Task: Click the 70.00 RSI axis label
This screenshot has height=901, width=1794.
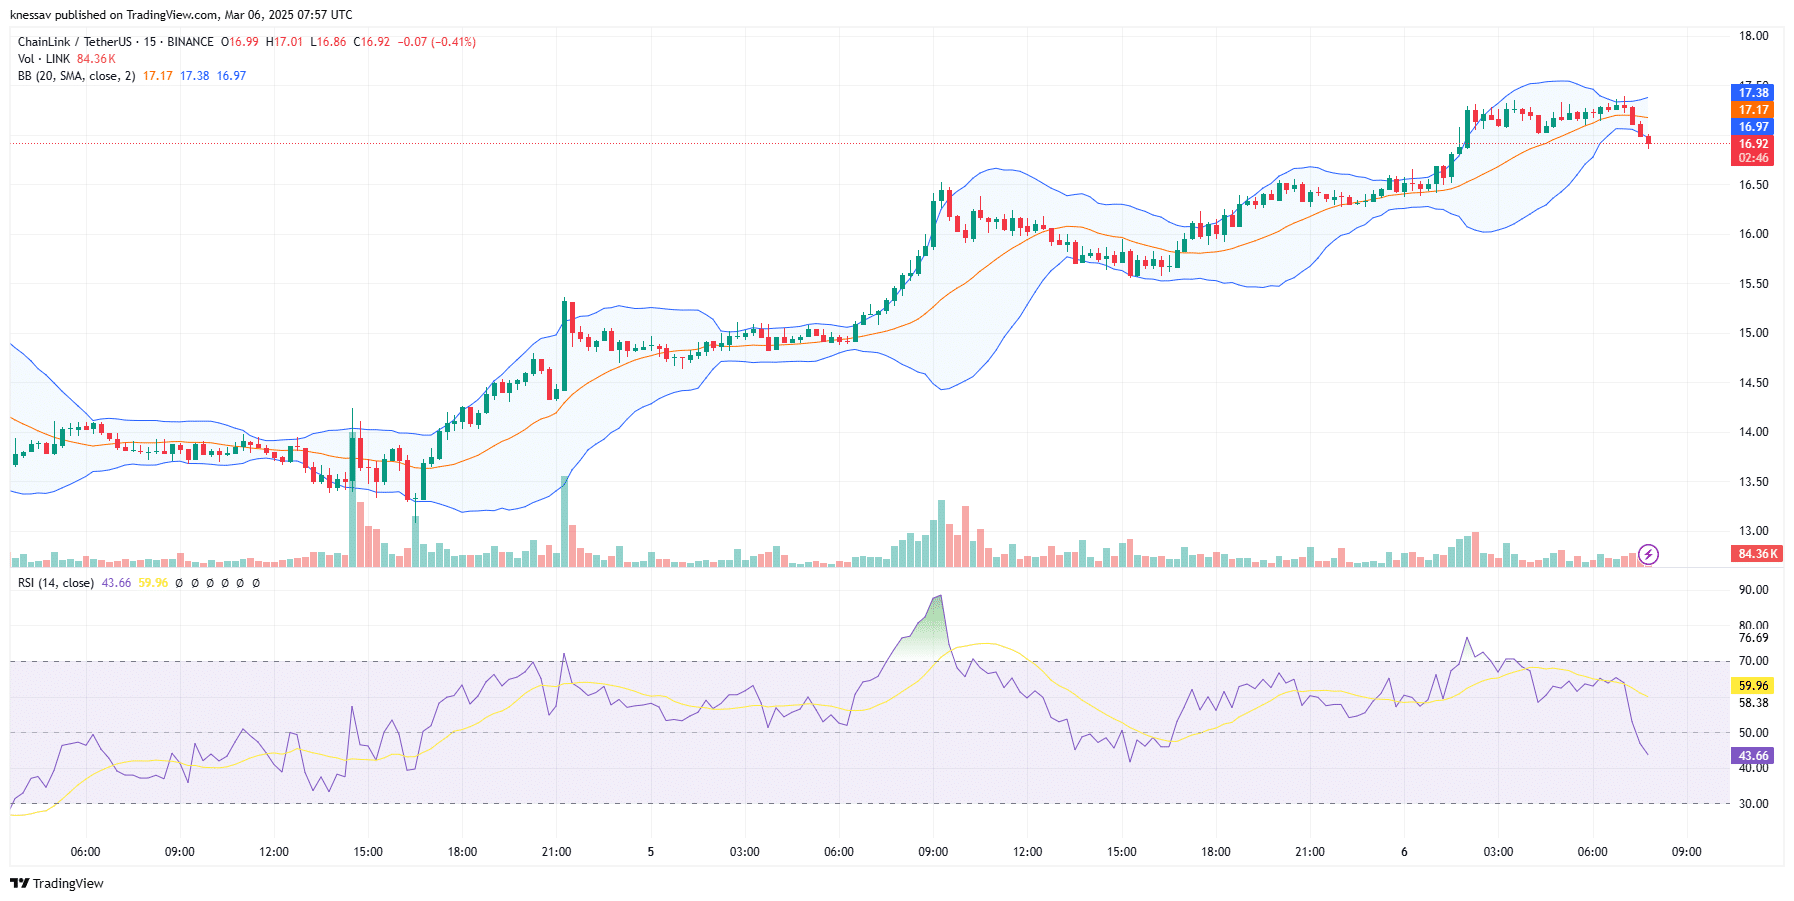Action: coord(1753,661)
